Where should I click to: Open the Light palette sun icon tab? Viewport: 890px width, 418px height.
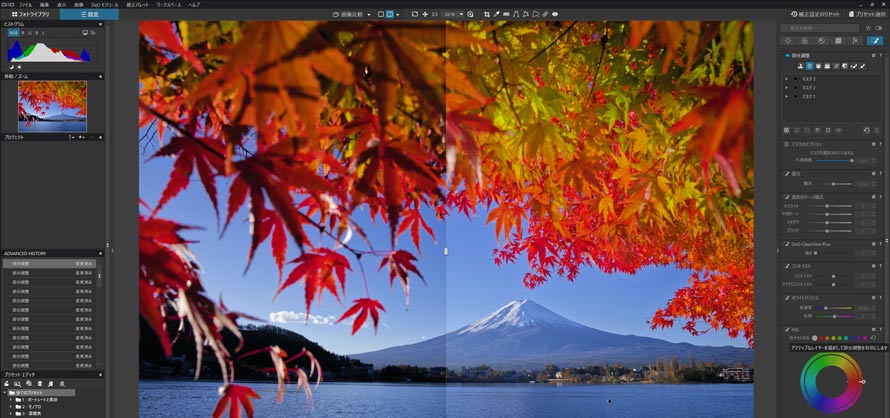[788, 41]
